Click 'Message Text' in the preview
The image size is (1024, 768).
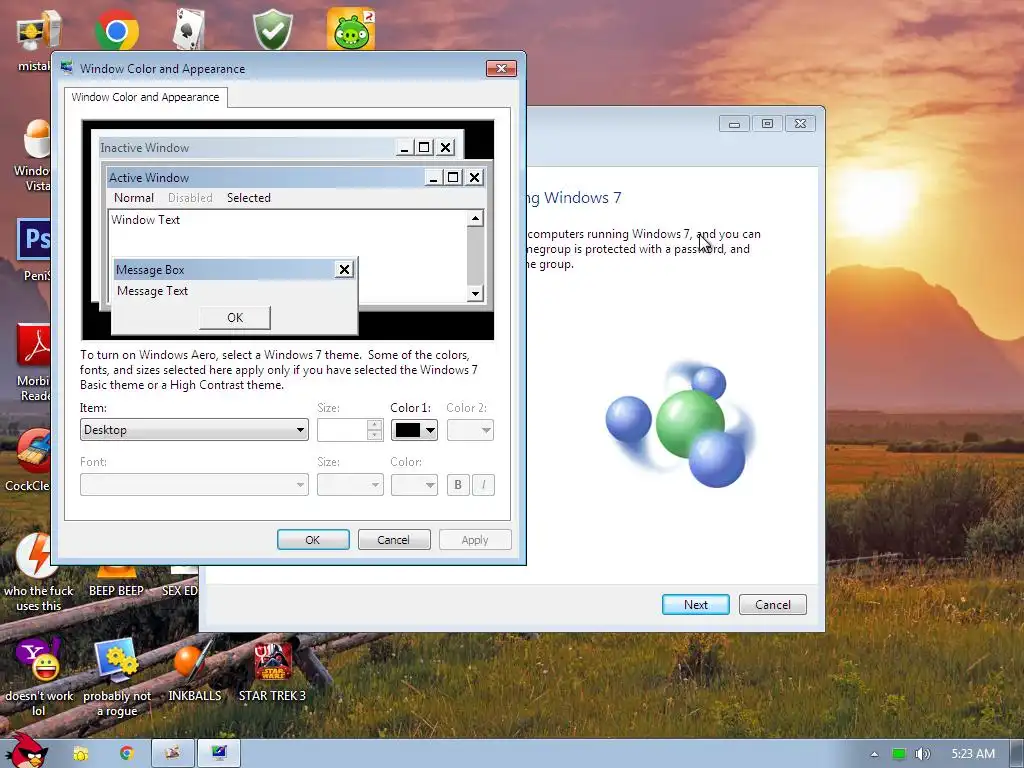[x=153, y=291]
